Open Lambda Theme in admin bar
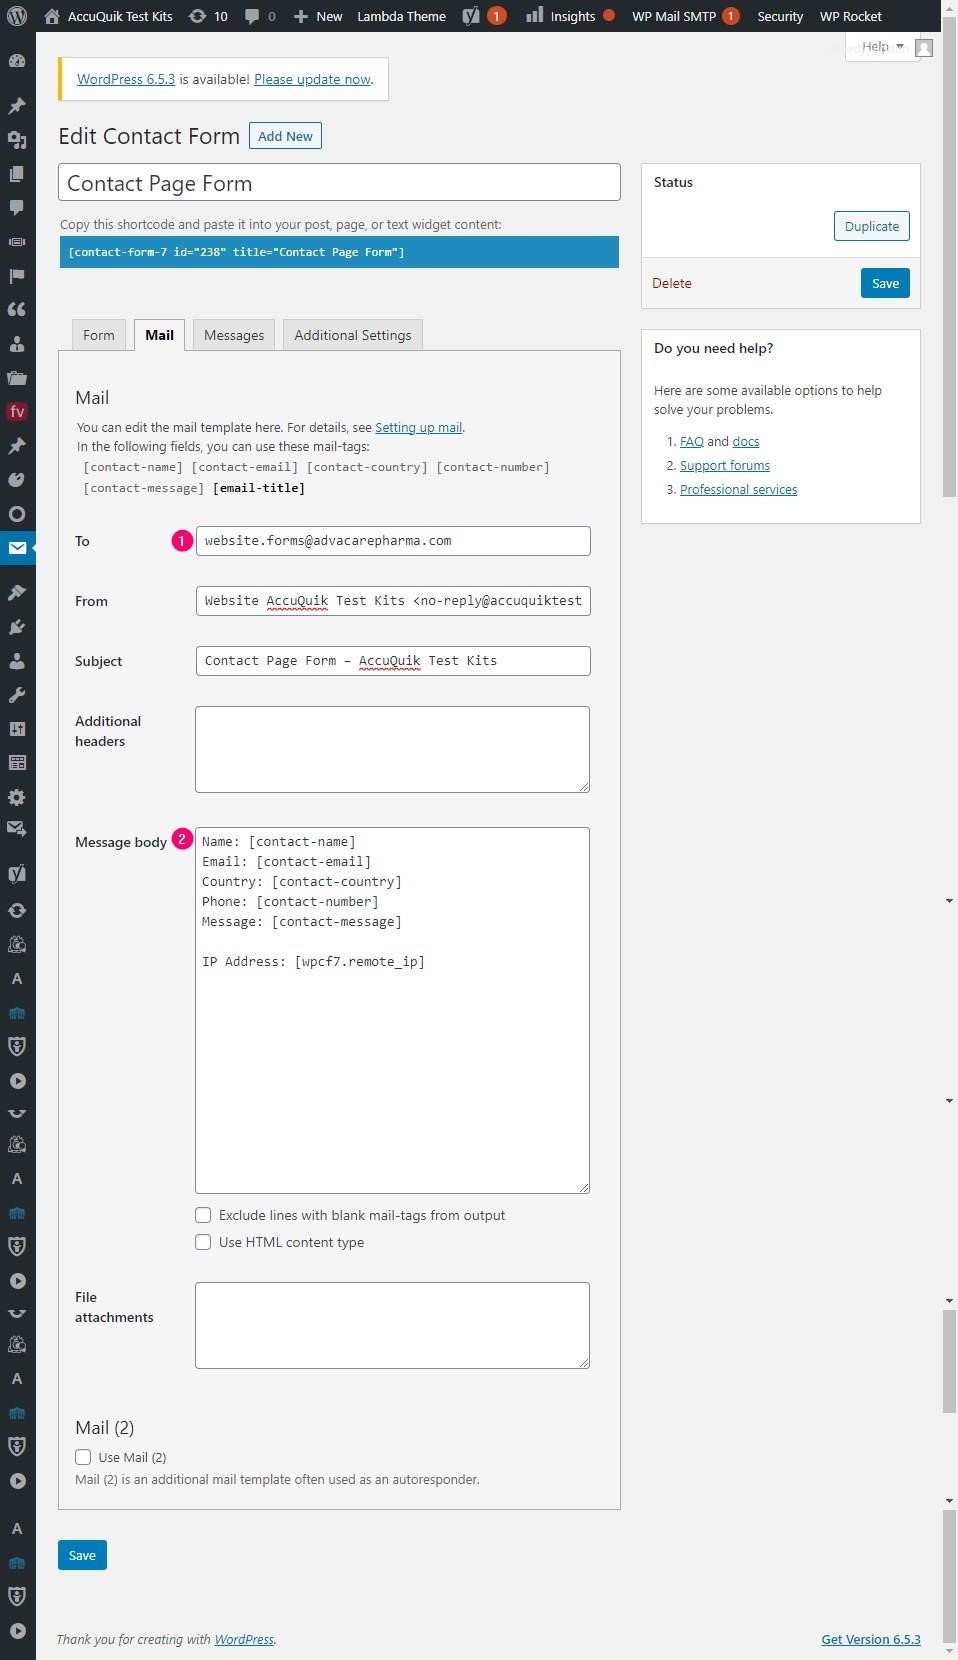 [401, 16]
